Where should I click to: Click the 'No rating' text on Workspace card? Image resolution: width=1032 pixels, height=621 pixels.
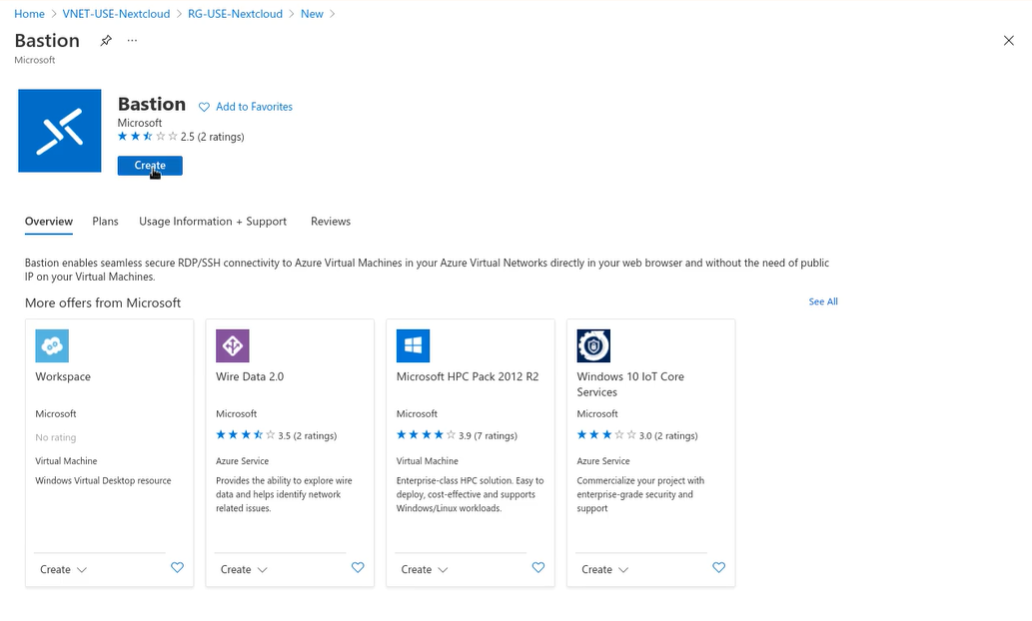click(x=56, y=437)
